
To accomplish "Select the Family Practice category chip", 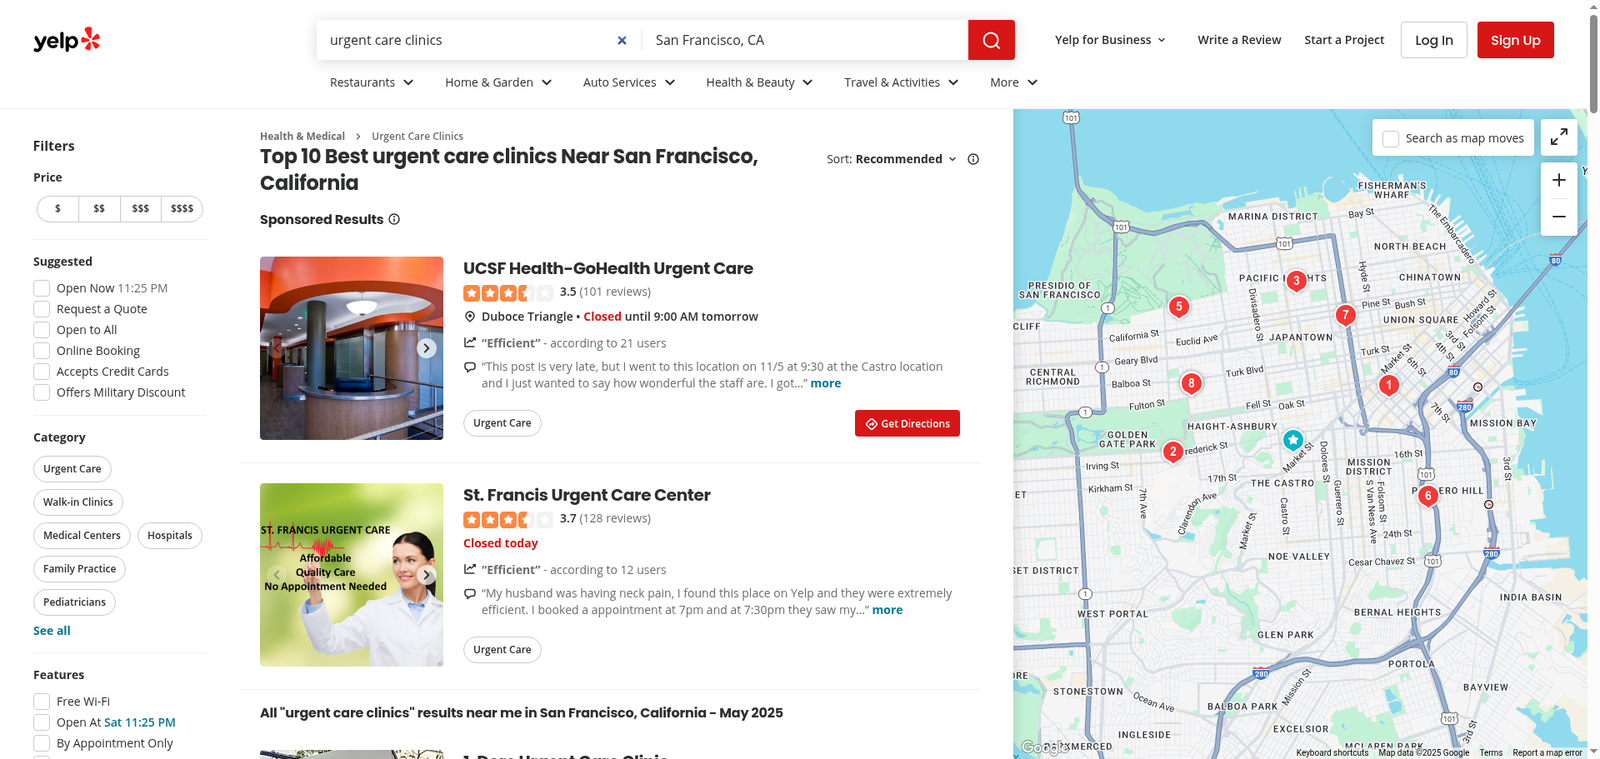I will [79, 569].
